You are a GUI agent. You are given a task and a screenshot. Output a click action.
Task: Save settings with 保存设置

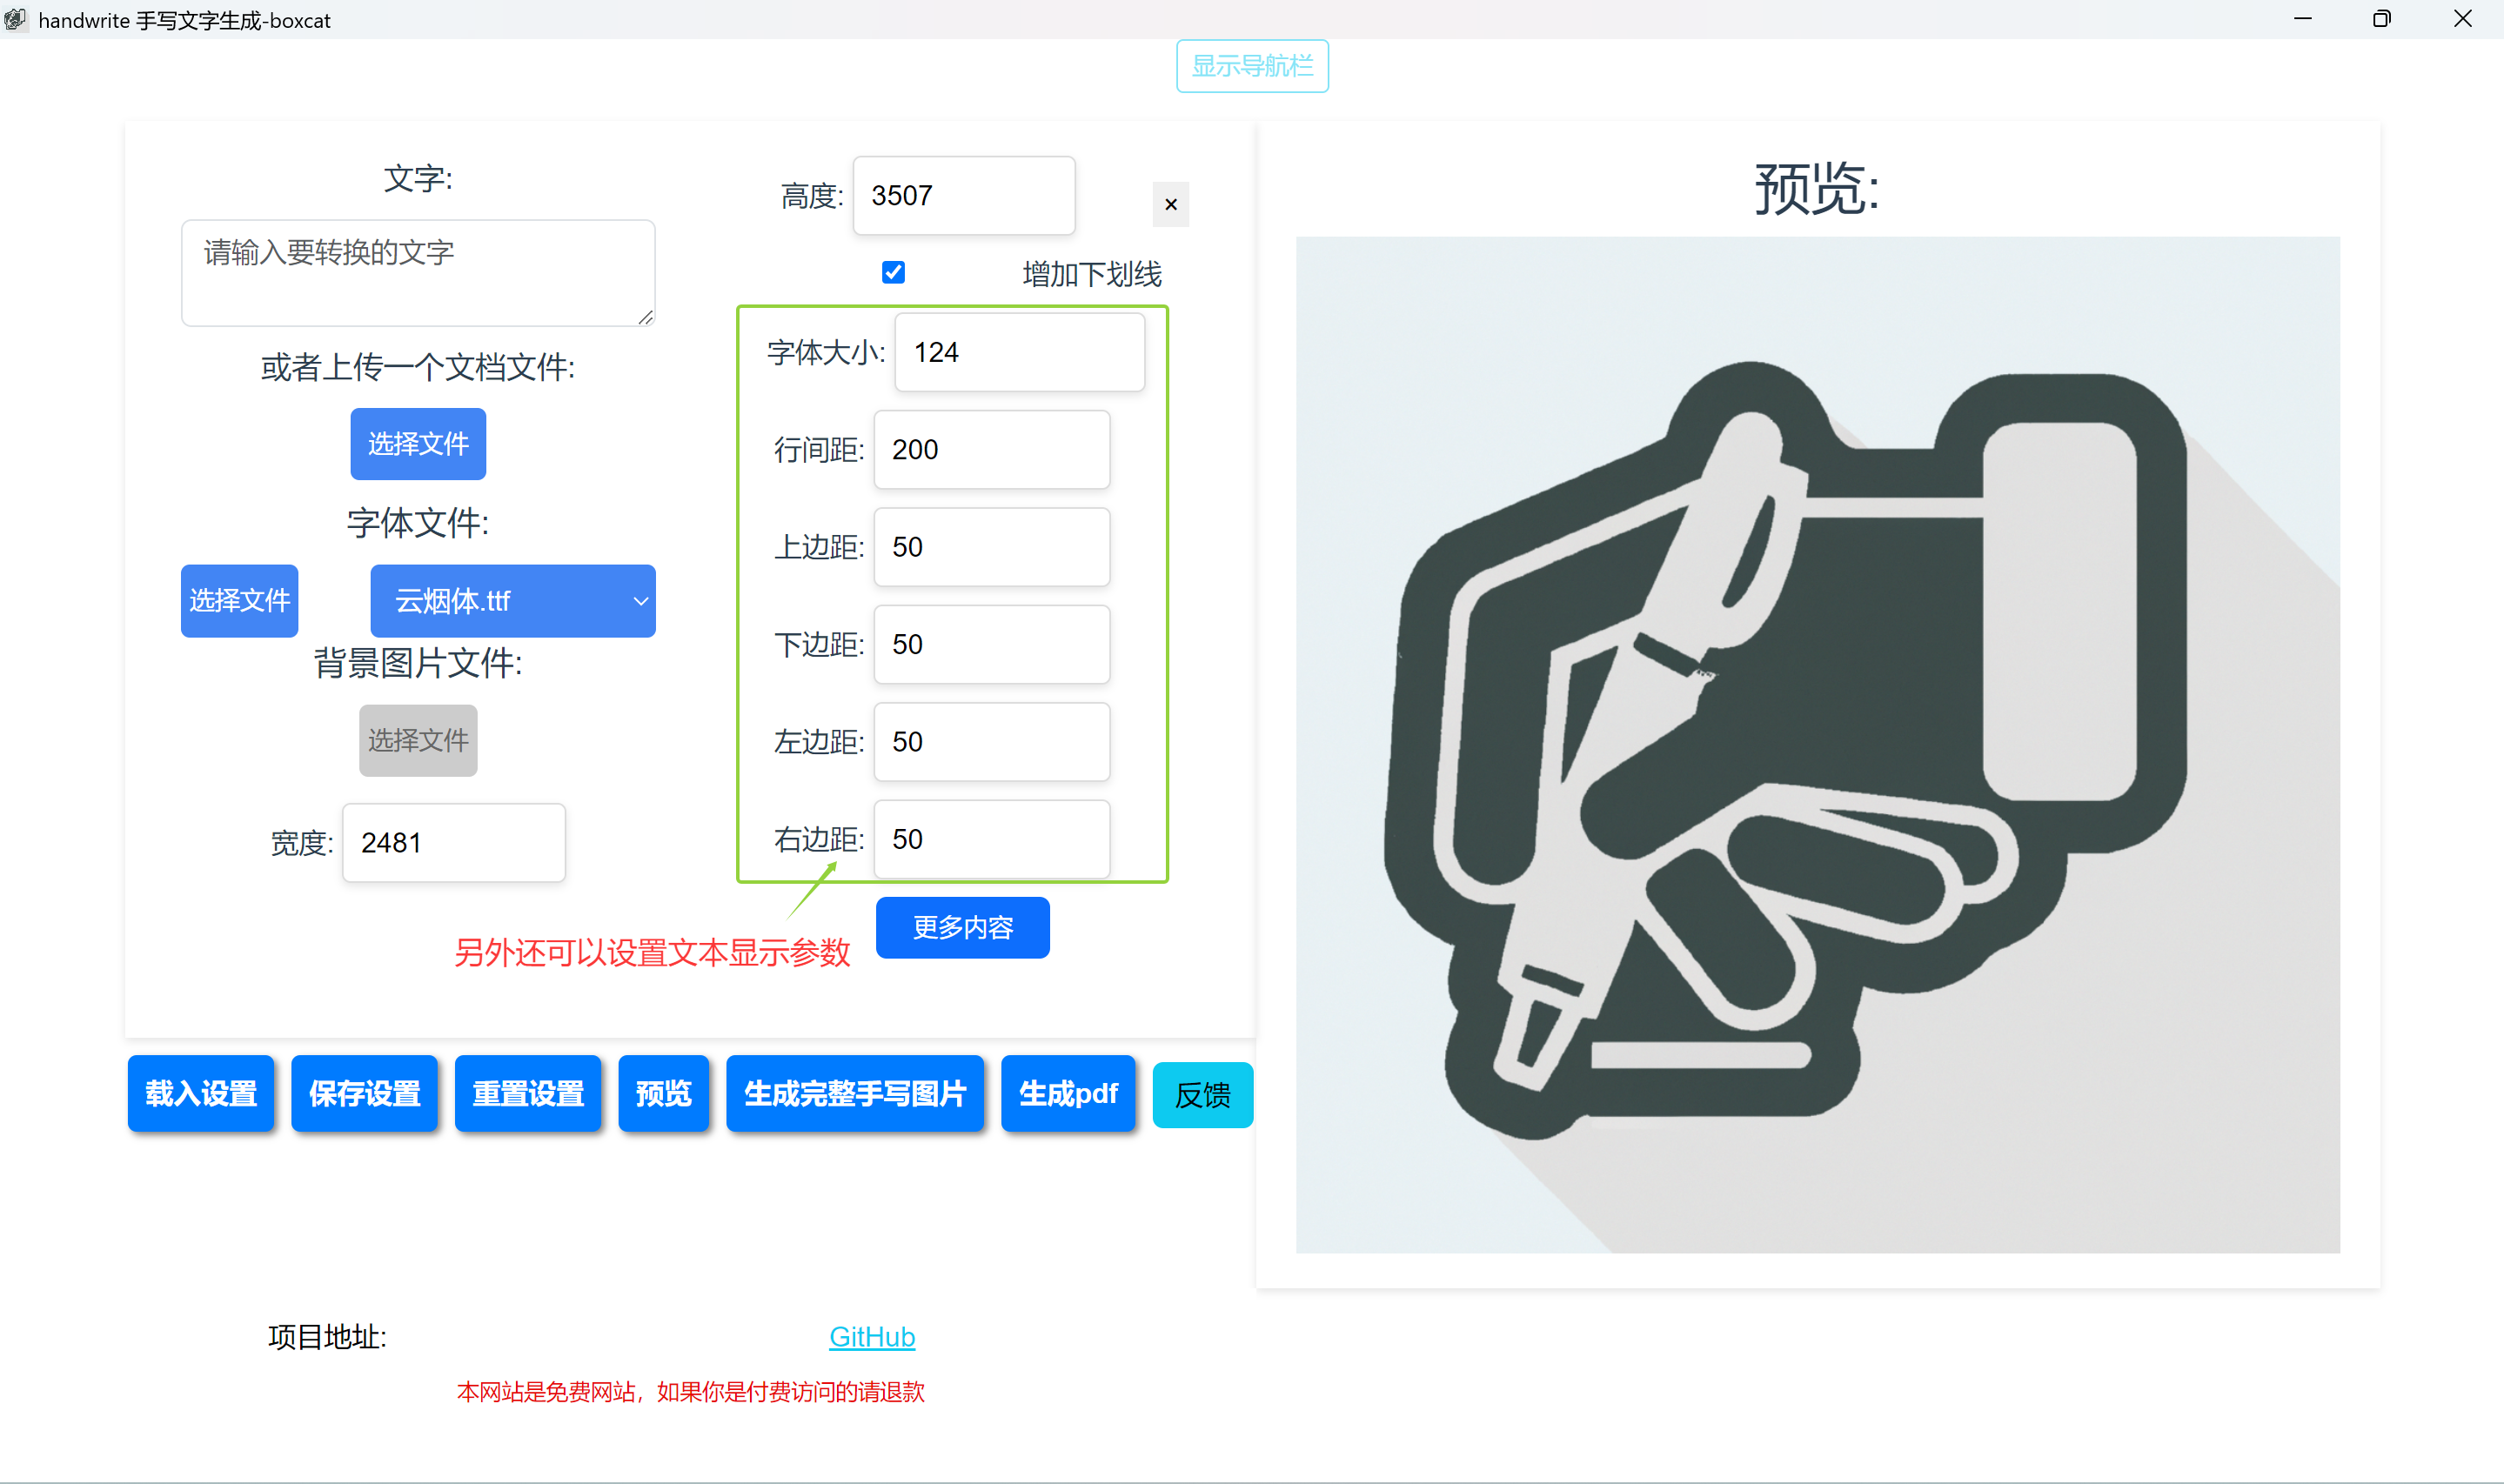[x=365, y=1094]
